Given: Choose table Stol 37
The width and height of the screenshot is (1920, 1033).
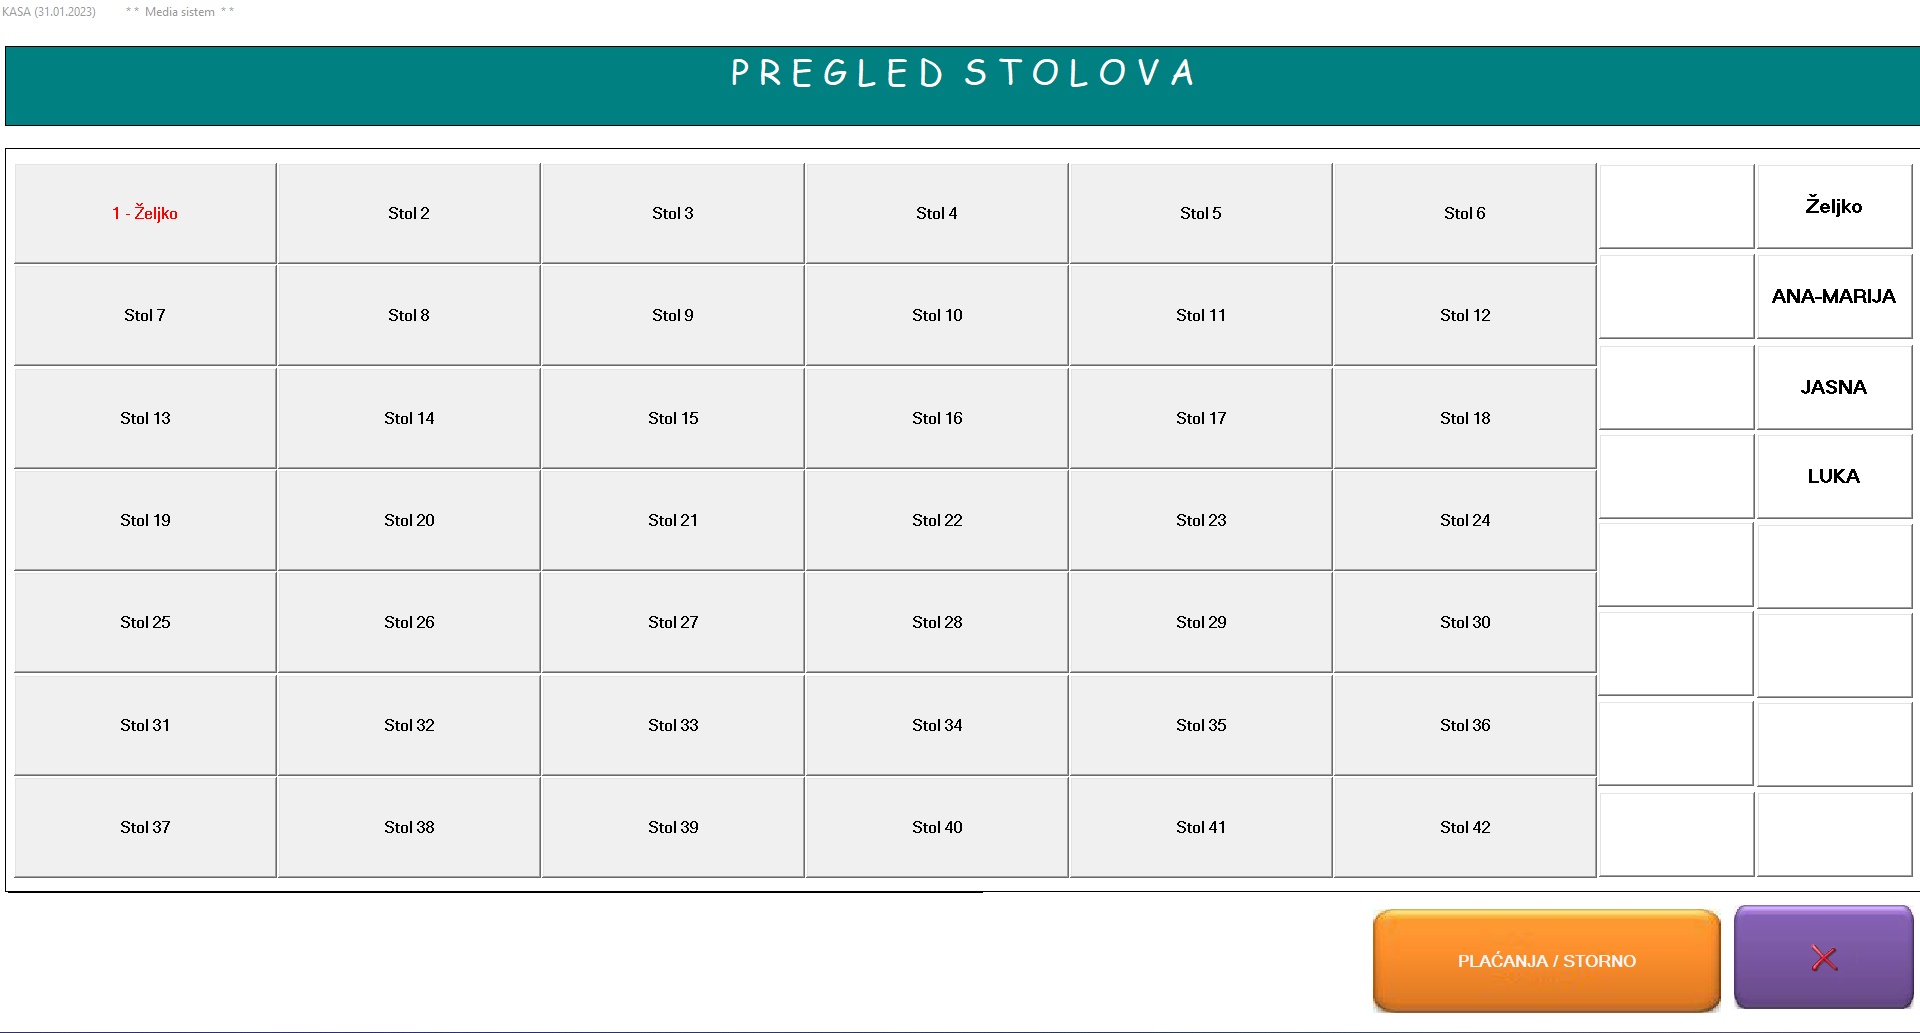Looking at the screenshot, I should click(145, 827).
